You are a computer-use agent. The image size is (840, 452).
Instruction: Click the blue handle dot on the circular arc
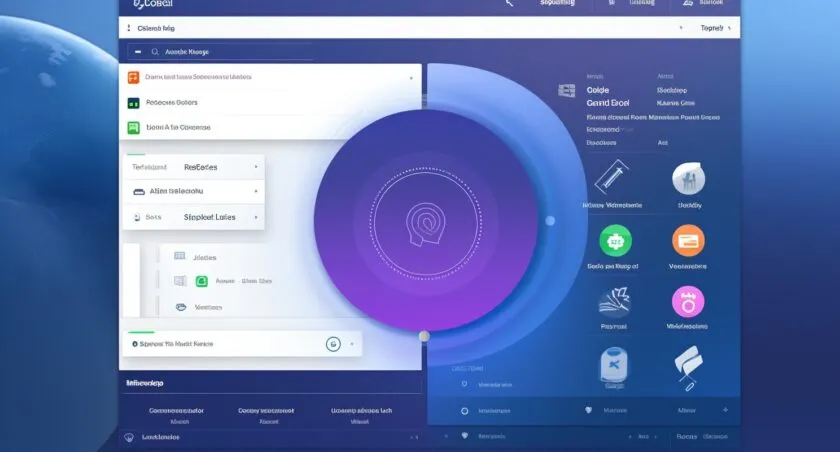point(550,221)
